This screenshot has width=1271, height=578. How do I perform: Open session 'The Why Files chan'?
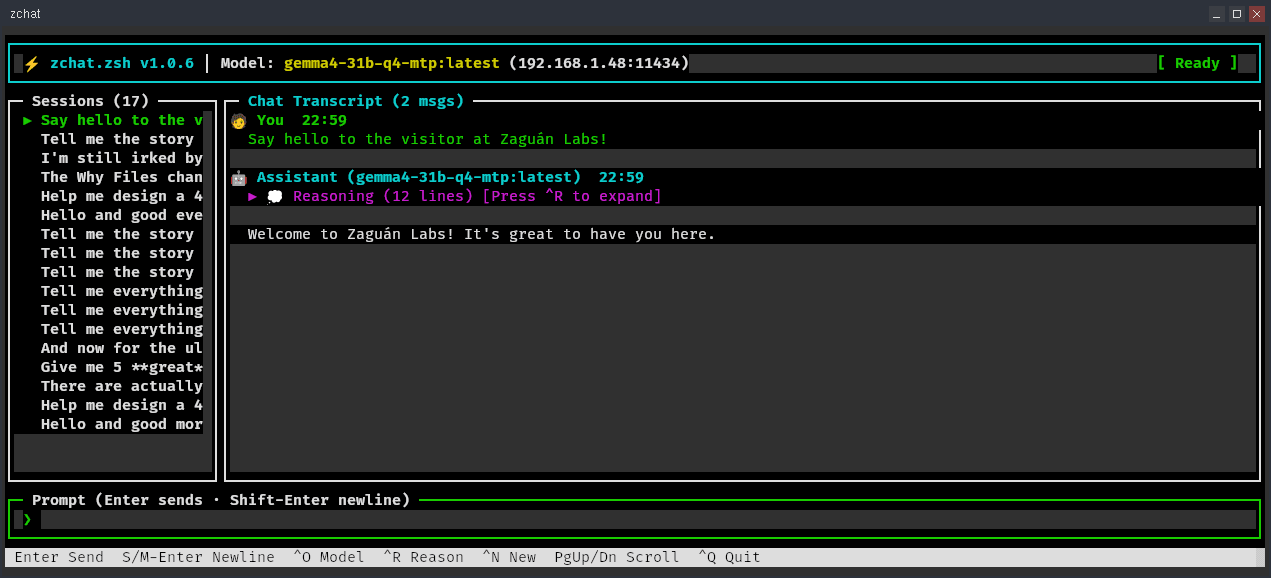(122, 177)
